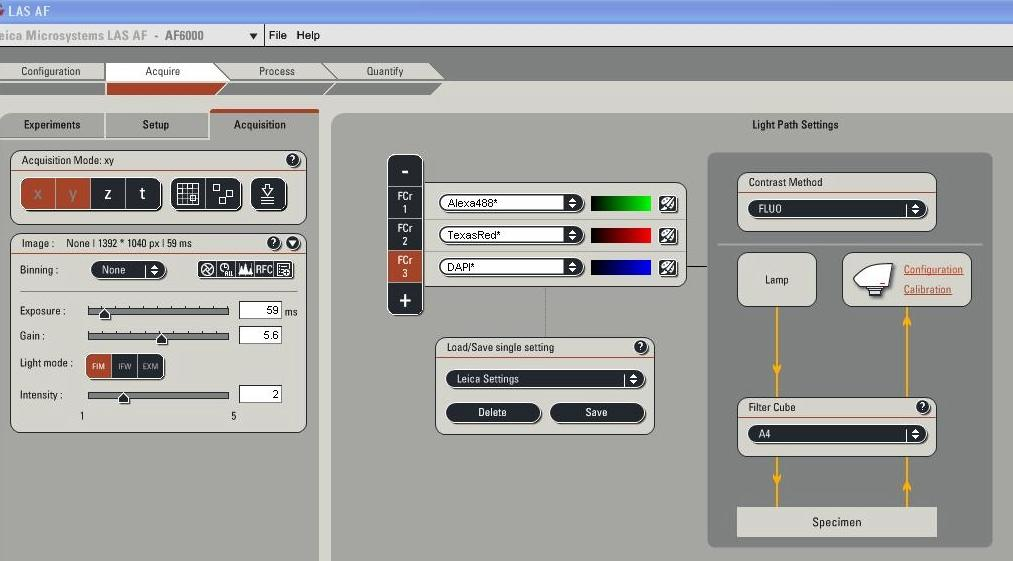
Task: Open the camera Calibration link
Action: pyautogui.click(x=927, y=290)
